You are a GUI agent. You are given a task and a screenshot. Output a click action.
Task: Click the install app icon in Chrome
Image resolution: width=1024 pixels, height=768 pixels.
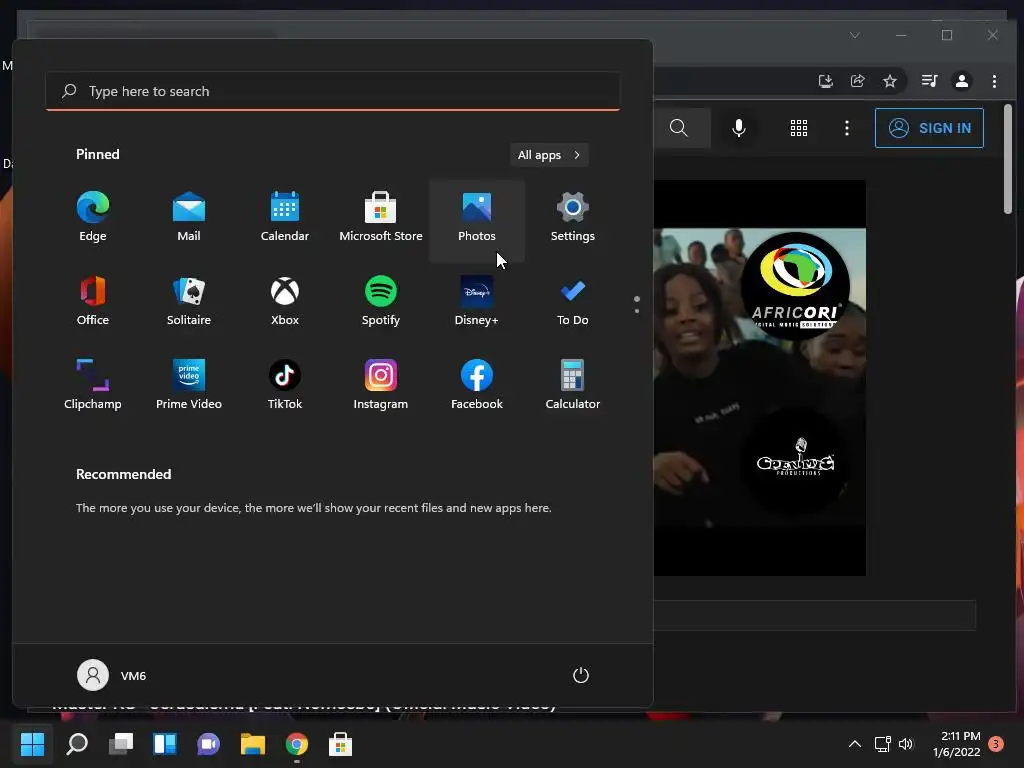tap(825, 81)
